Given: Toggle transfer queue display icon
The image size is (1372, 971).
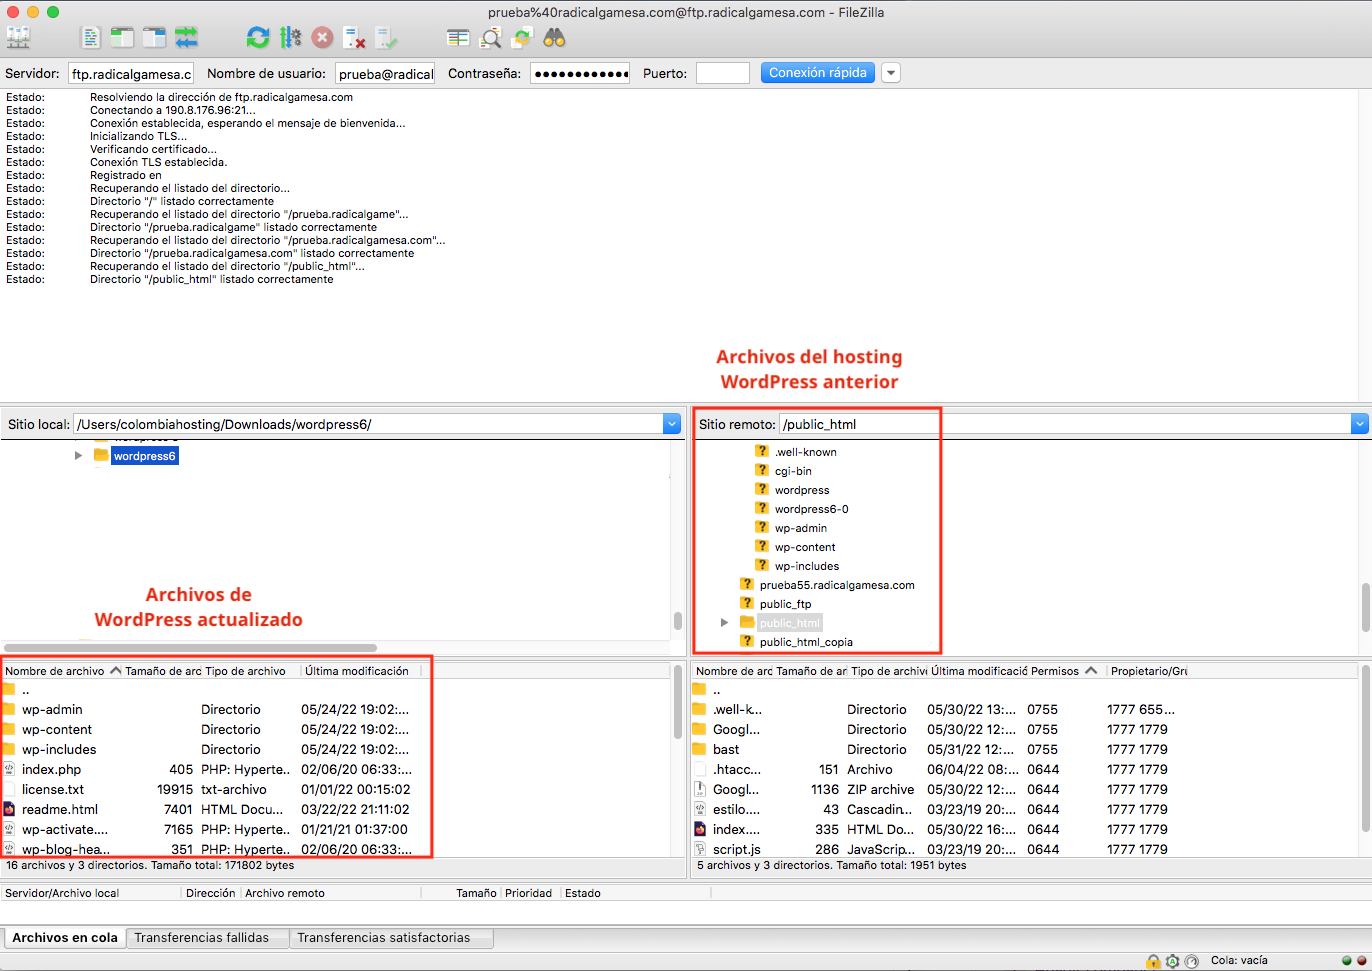Looking at the screenshot, I should [186, 38].
